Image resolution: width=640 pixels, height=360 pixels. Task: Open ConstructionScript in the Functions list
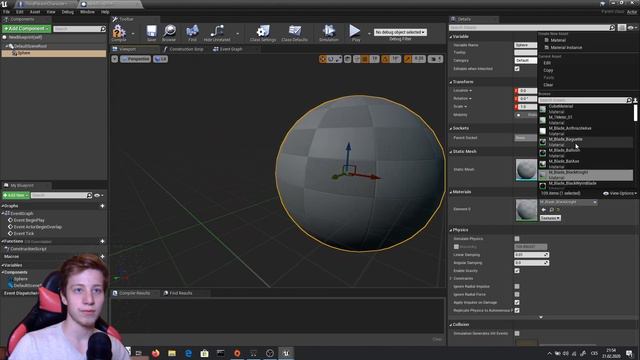point(28,249)
